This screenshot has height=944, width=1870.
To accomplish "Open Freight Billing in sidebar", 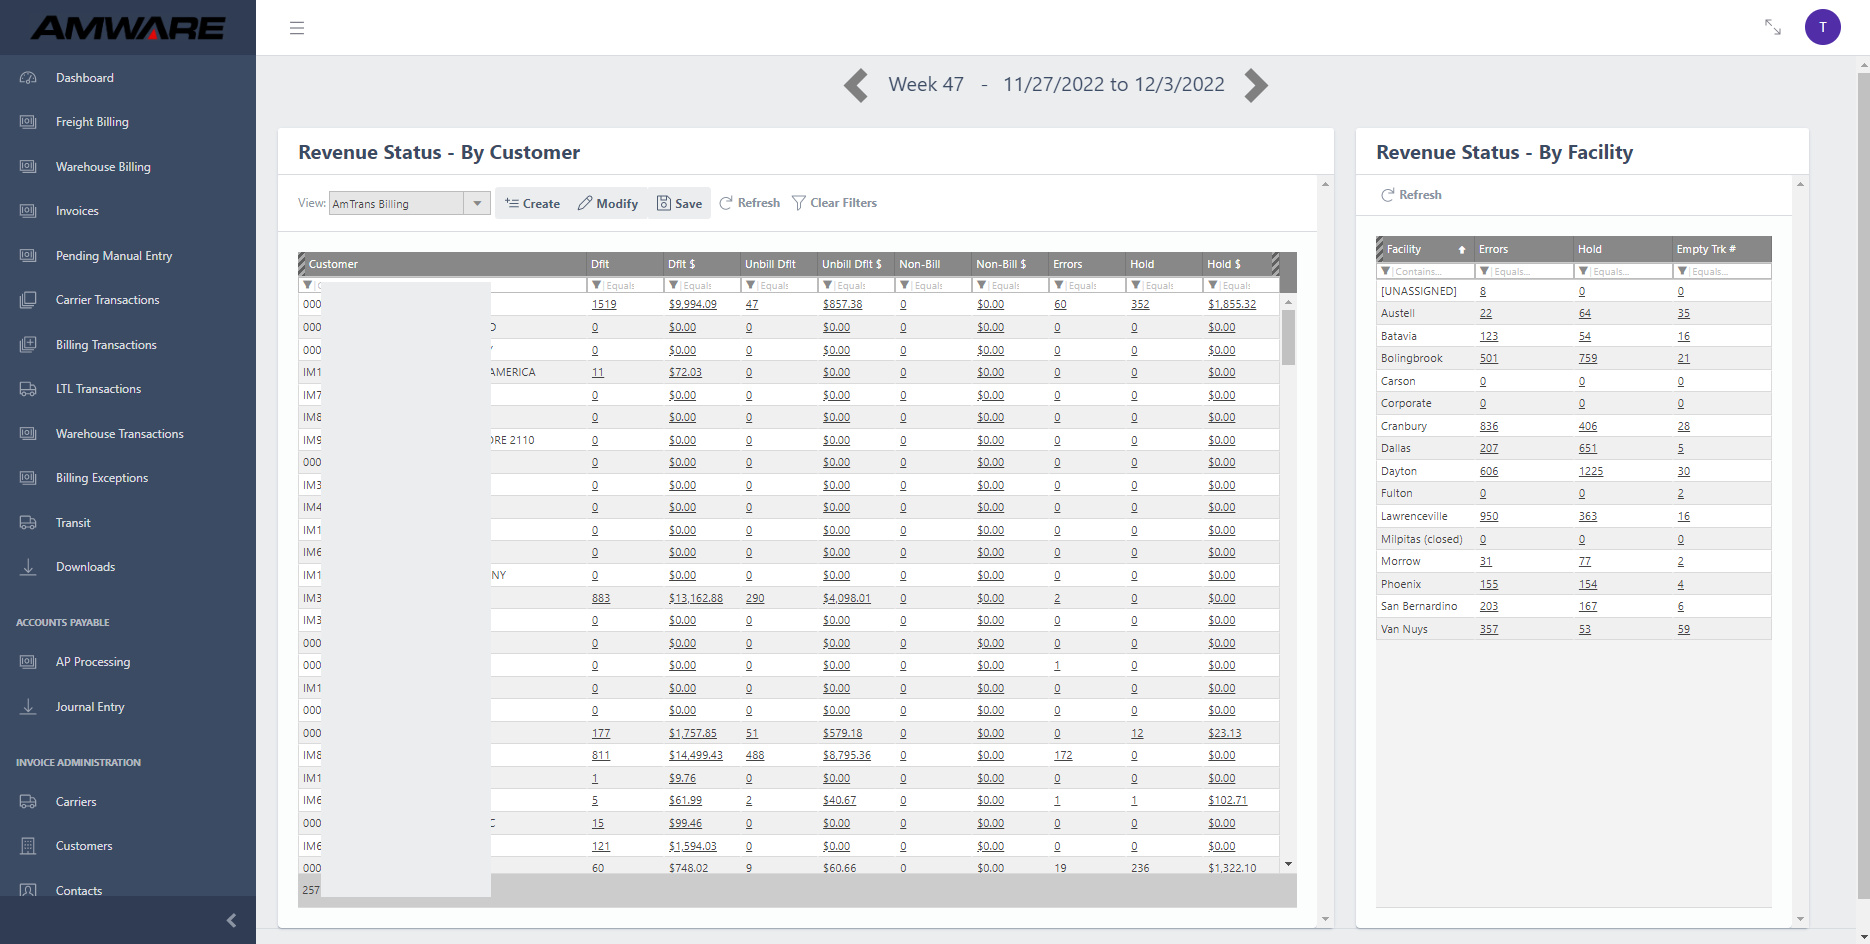I will point(92,122).
